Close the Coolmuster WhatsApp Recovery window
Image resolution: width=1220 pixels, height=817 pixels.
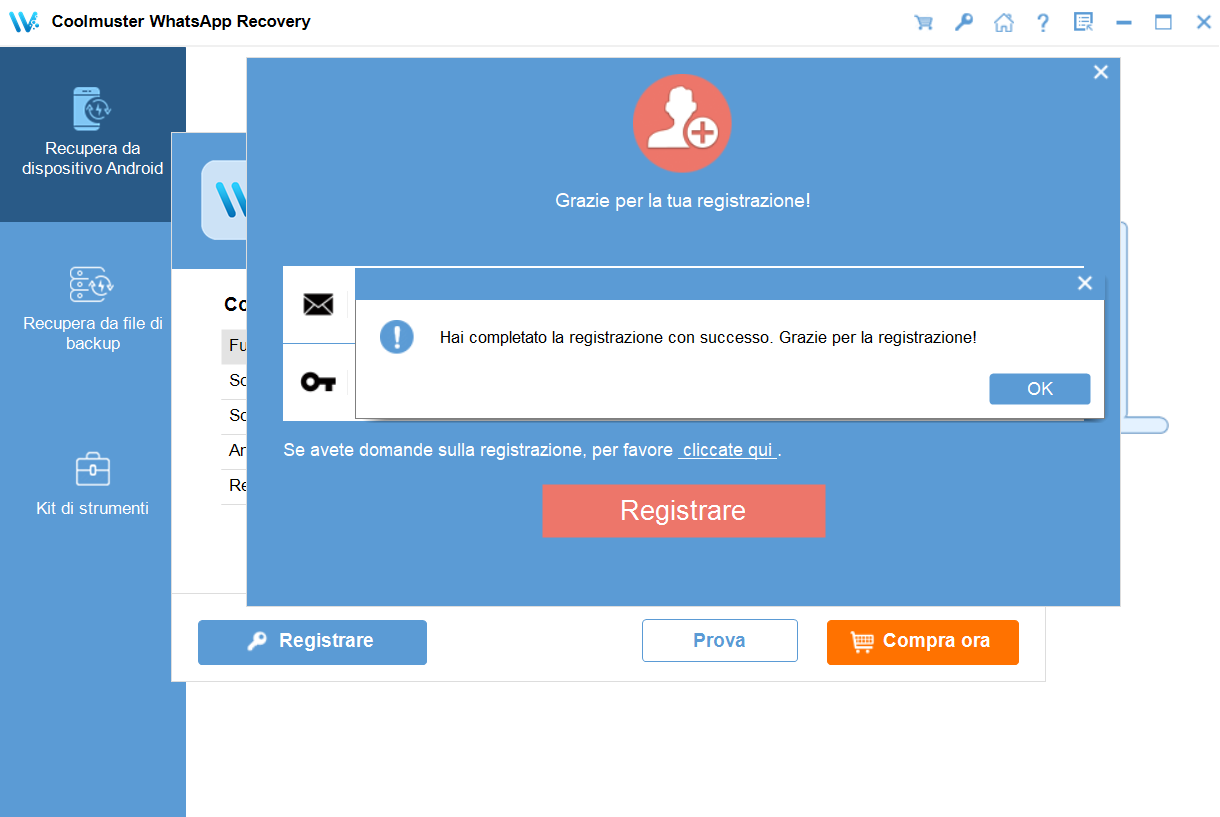pyautogui.click(x=1204, y=22)
